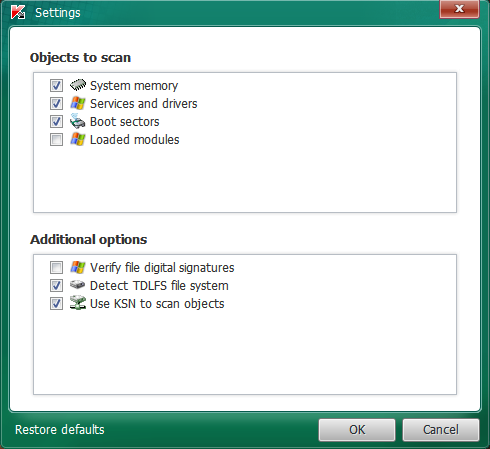Click the Boot sectors drive icon
The image size is (490, 449).
pos(78,121)
